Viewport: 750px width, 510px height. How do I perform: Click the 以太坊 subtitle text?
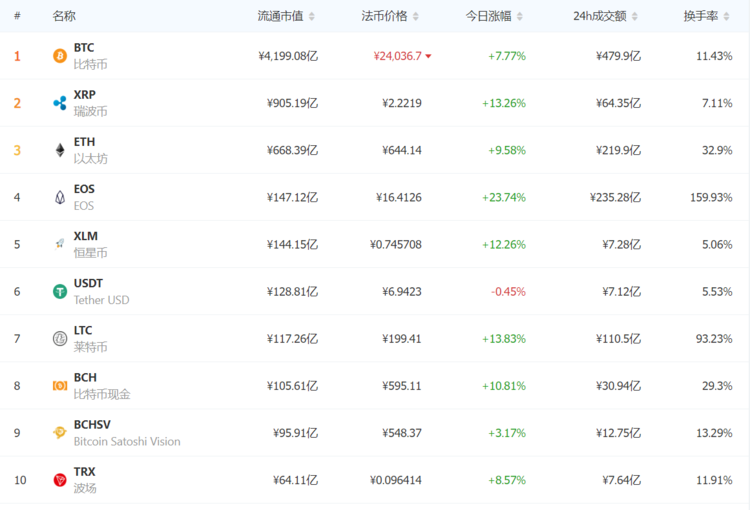[90, 158]
